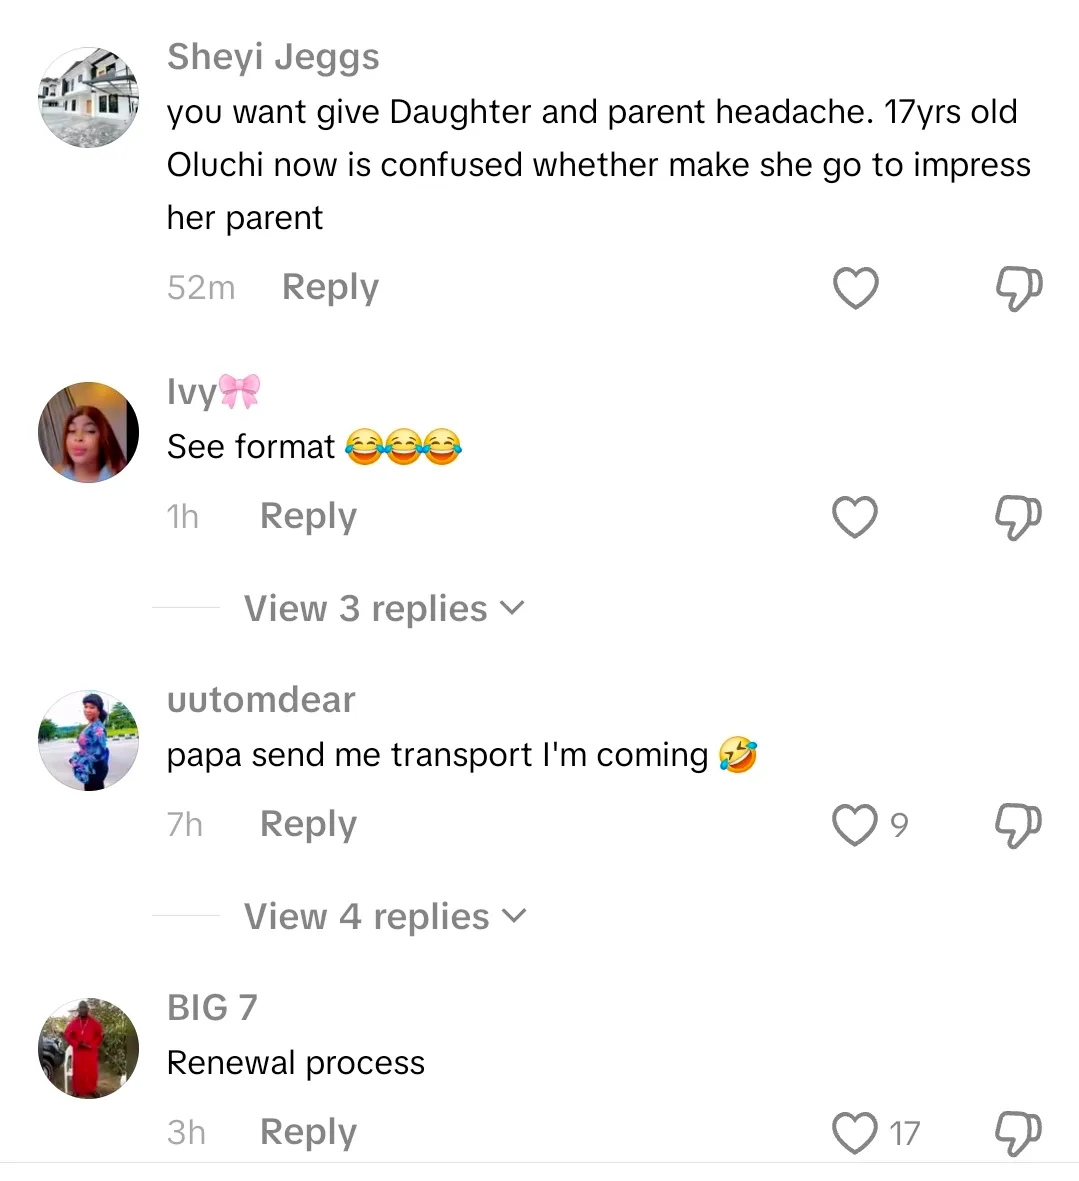Image resolution: width=1079 pixels, height=1181 pixels.
Task: Reply to Sheyi Jeggs' comment
Action: 330,288
